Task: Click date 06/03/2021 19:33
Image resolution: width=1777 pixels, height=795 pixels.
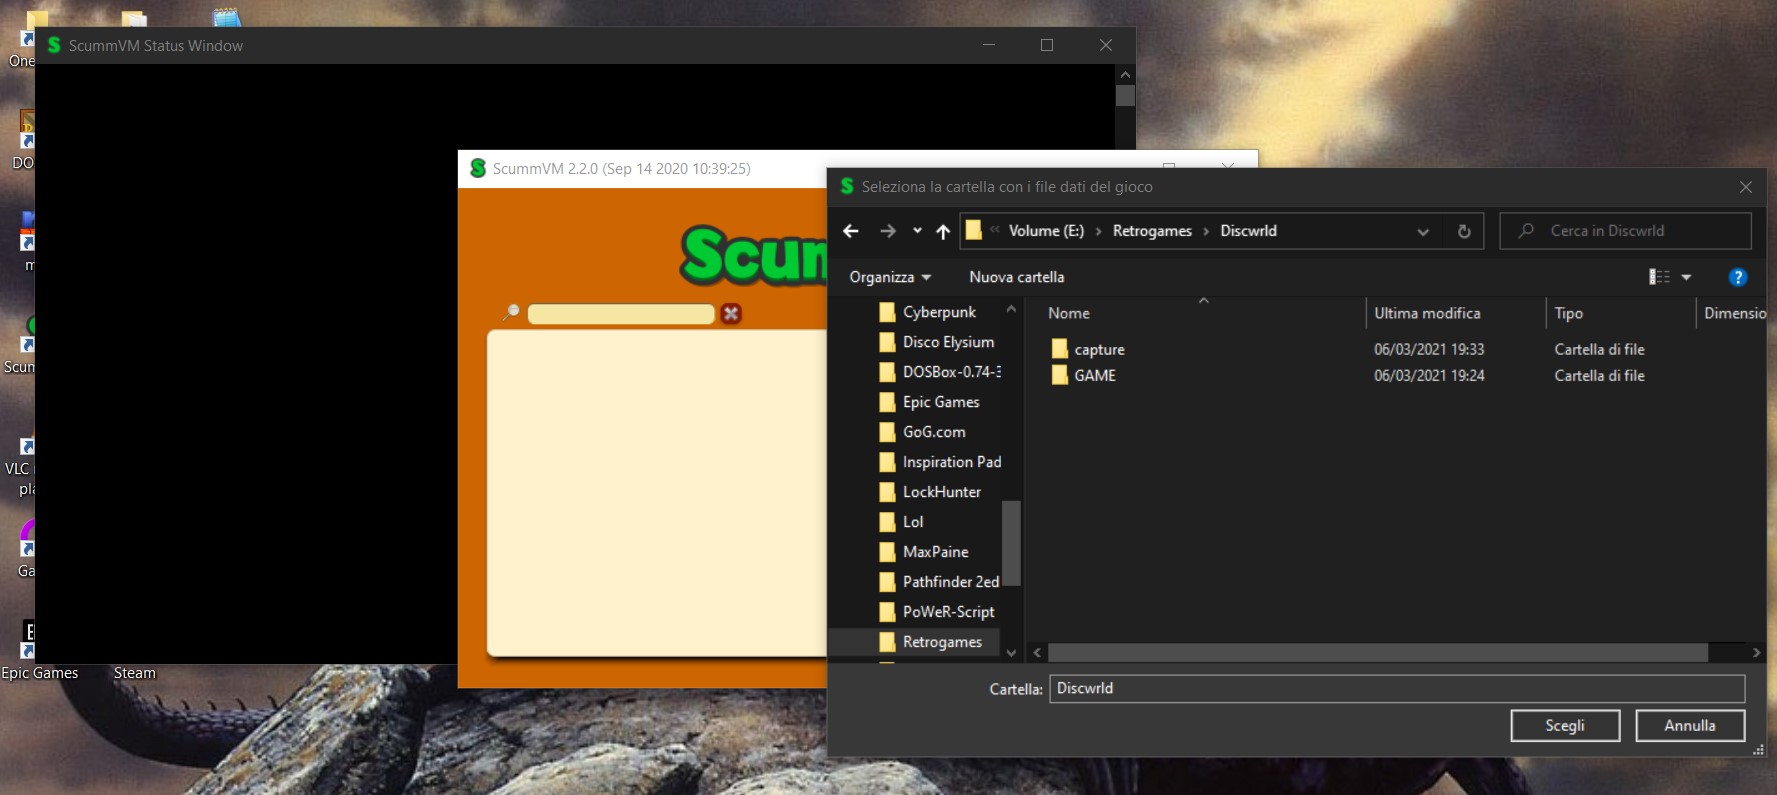Action: (1429, 349)
